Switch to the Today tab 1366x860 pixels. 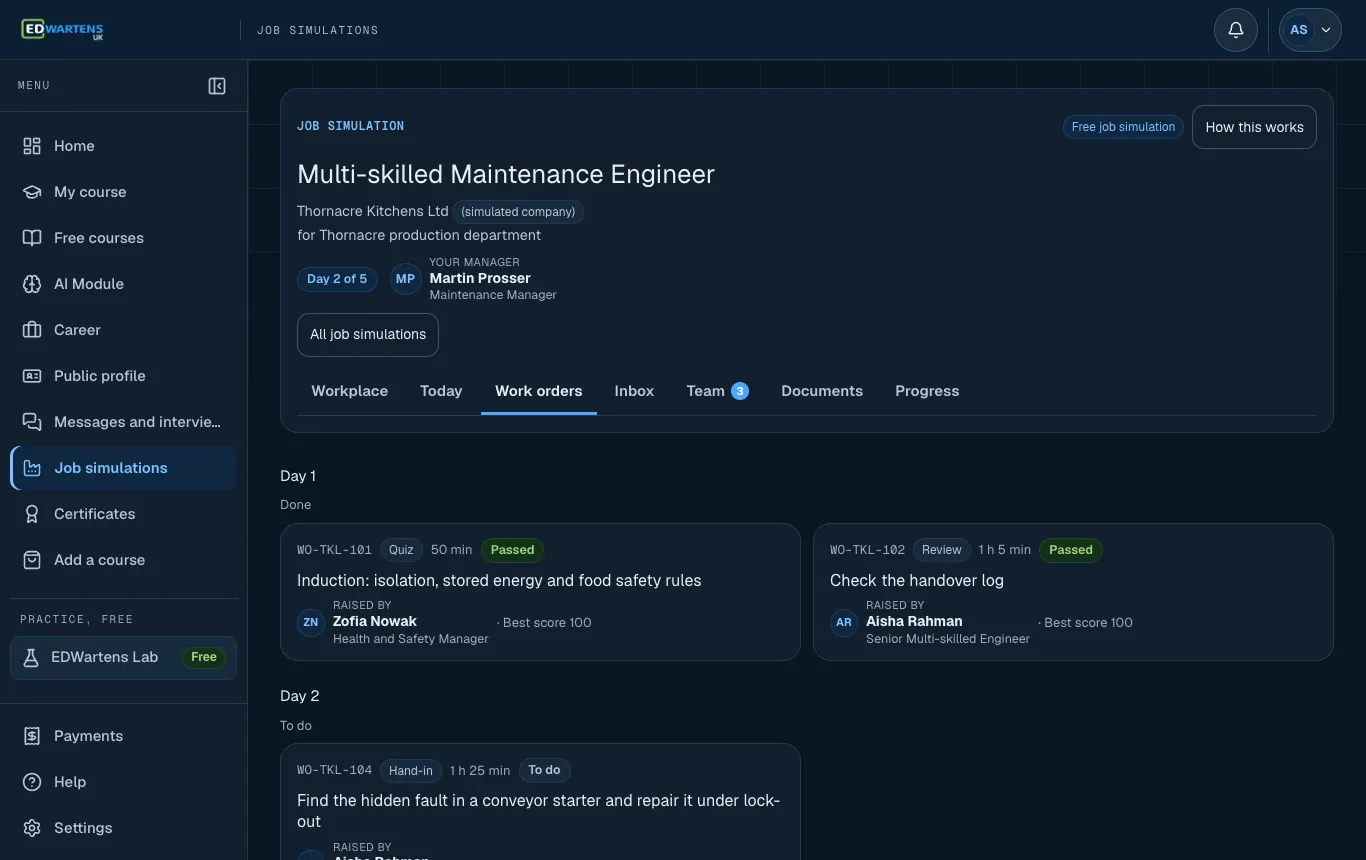[441, 391]
